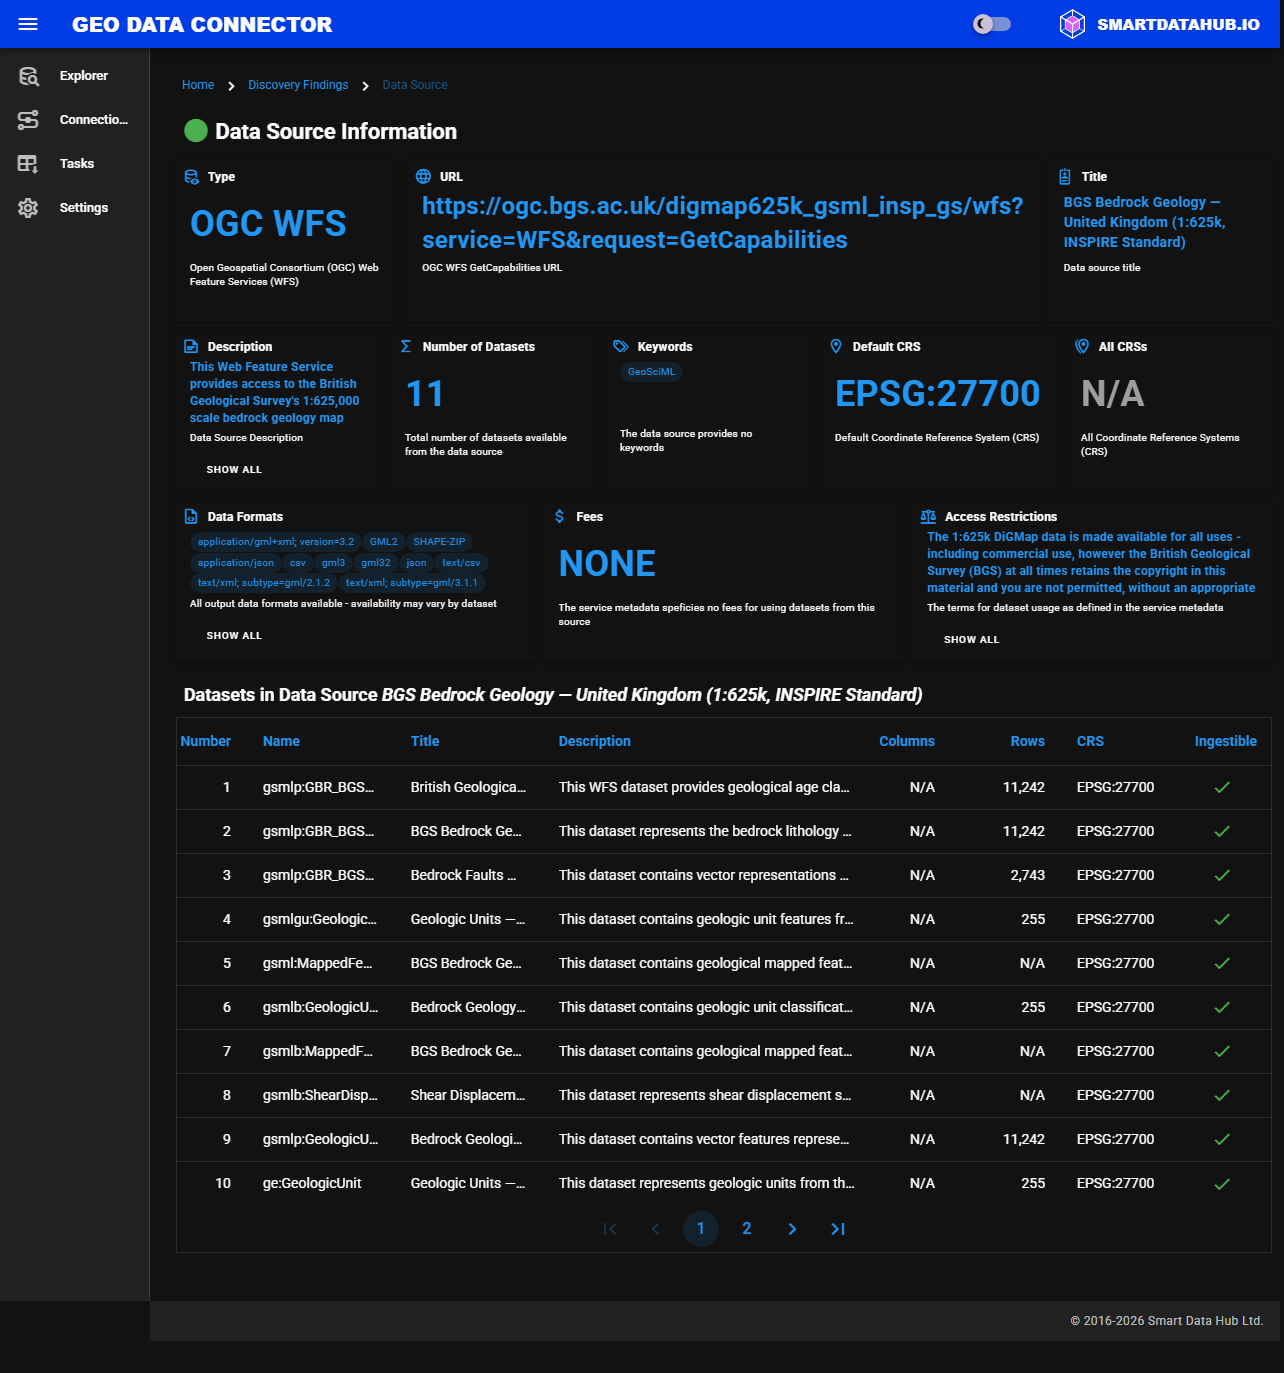Sort table by Name column header
Screen dimensions: 1284x1373
click(281, 742)
